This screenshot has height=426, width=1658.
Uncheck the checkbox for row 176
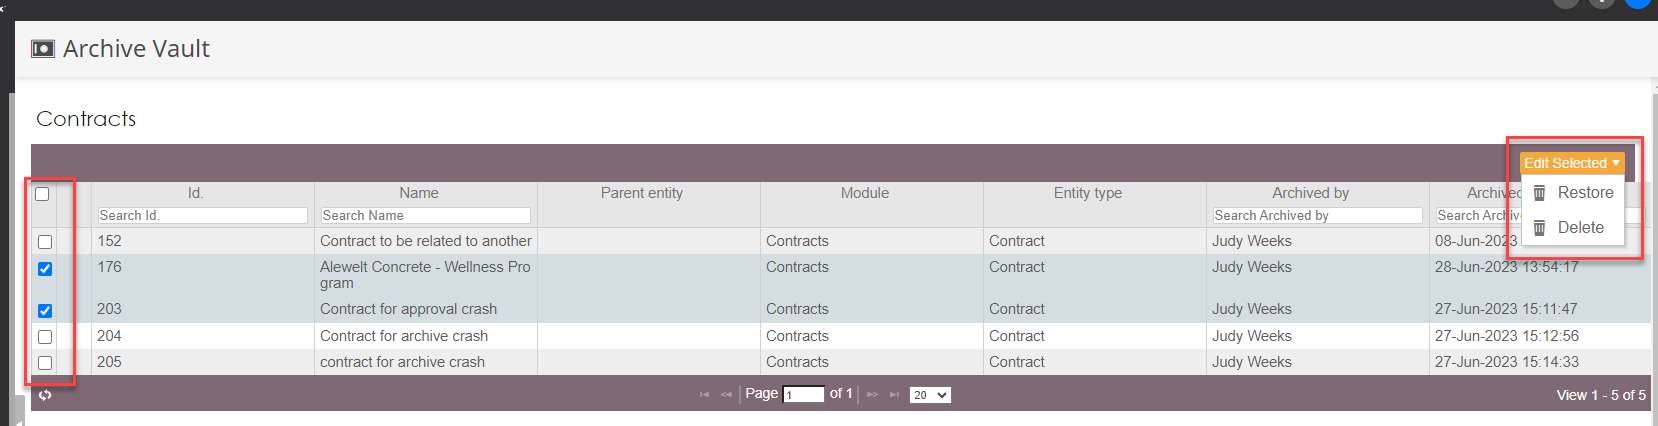pos(45,269)
